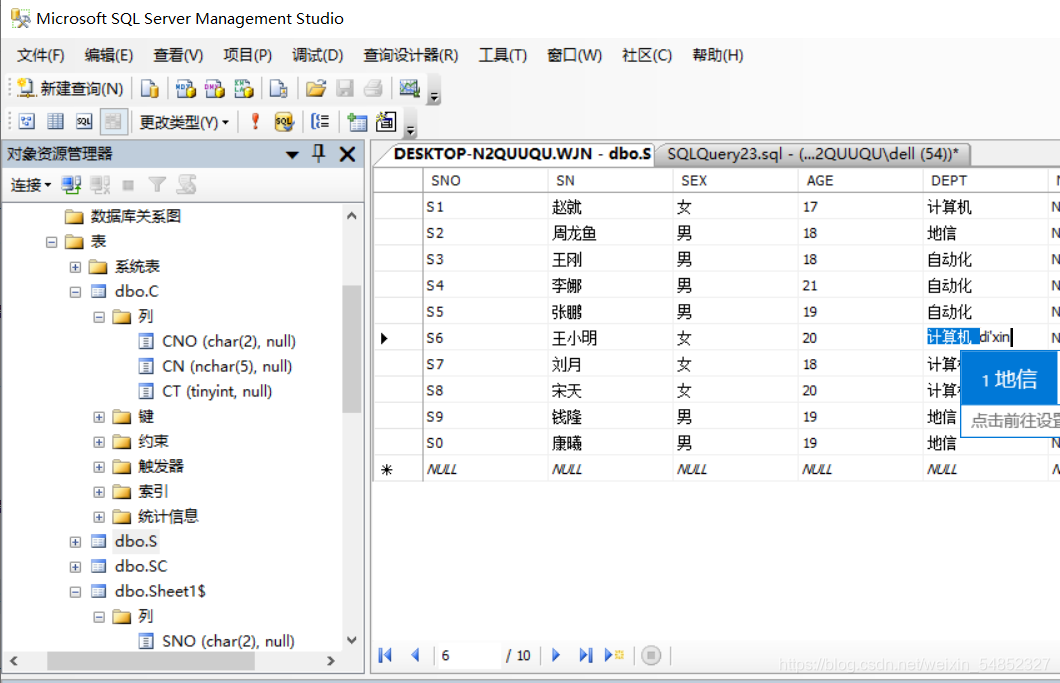Toggle the Show Criteria Pane button
This screenshot has width=1060, height=683.
[x=55, y=122]
